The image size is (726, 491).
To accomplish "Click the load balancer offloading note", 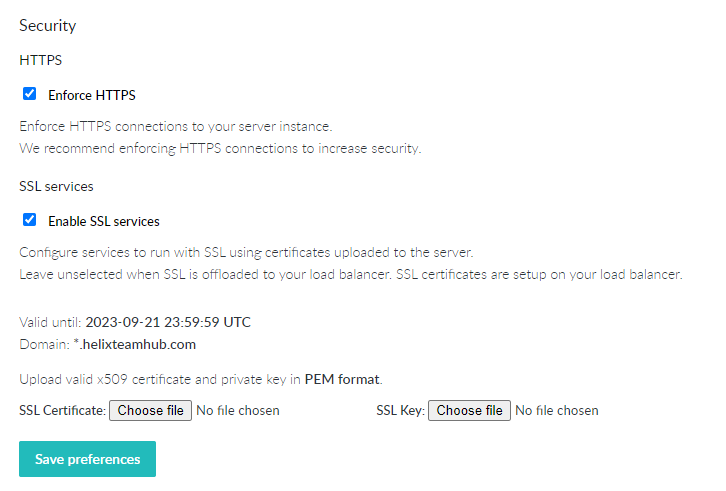I will click(350, 274).
